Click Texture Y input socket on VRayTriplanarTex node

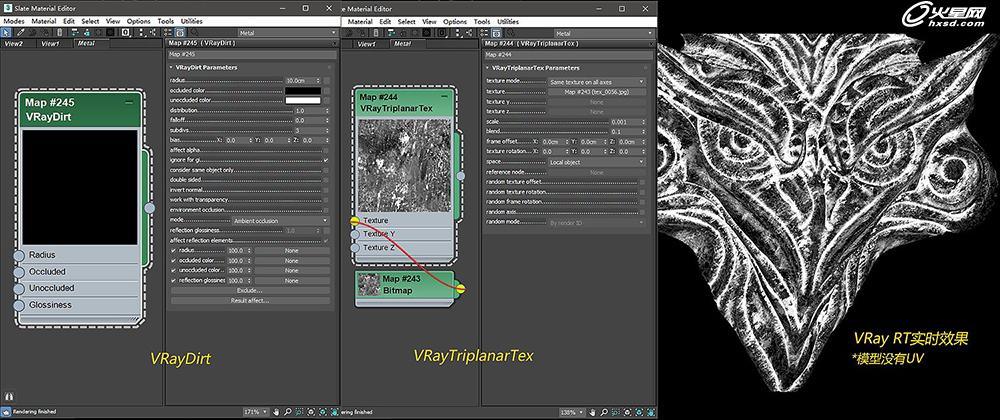pyautogui.click(x=355, y=234)
